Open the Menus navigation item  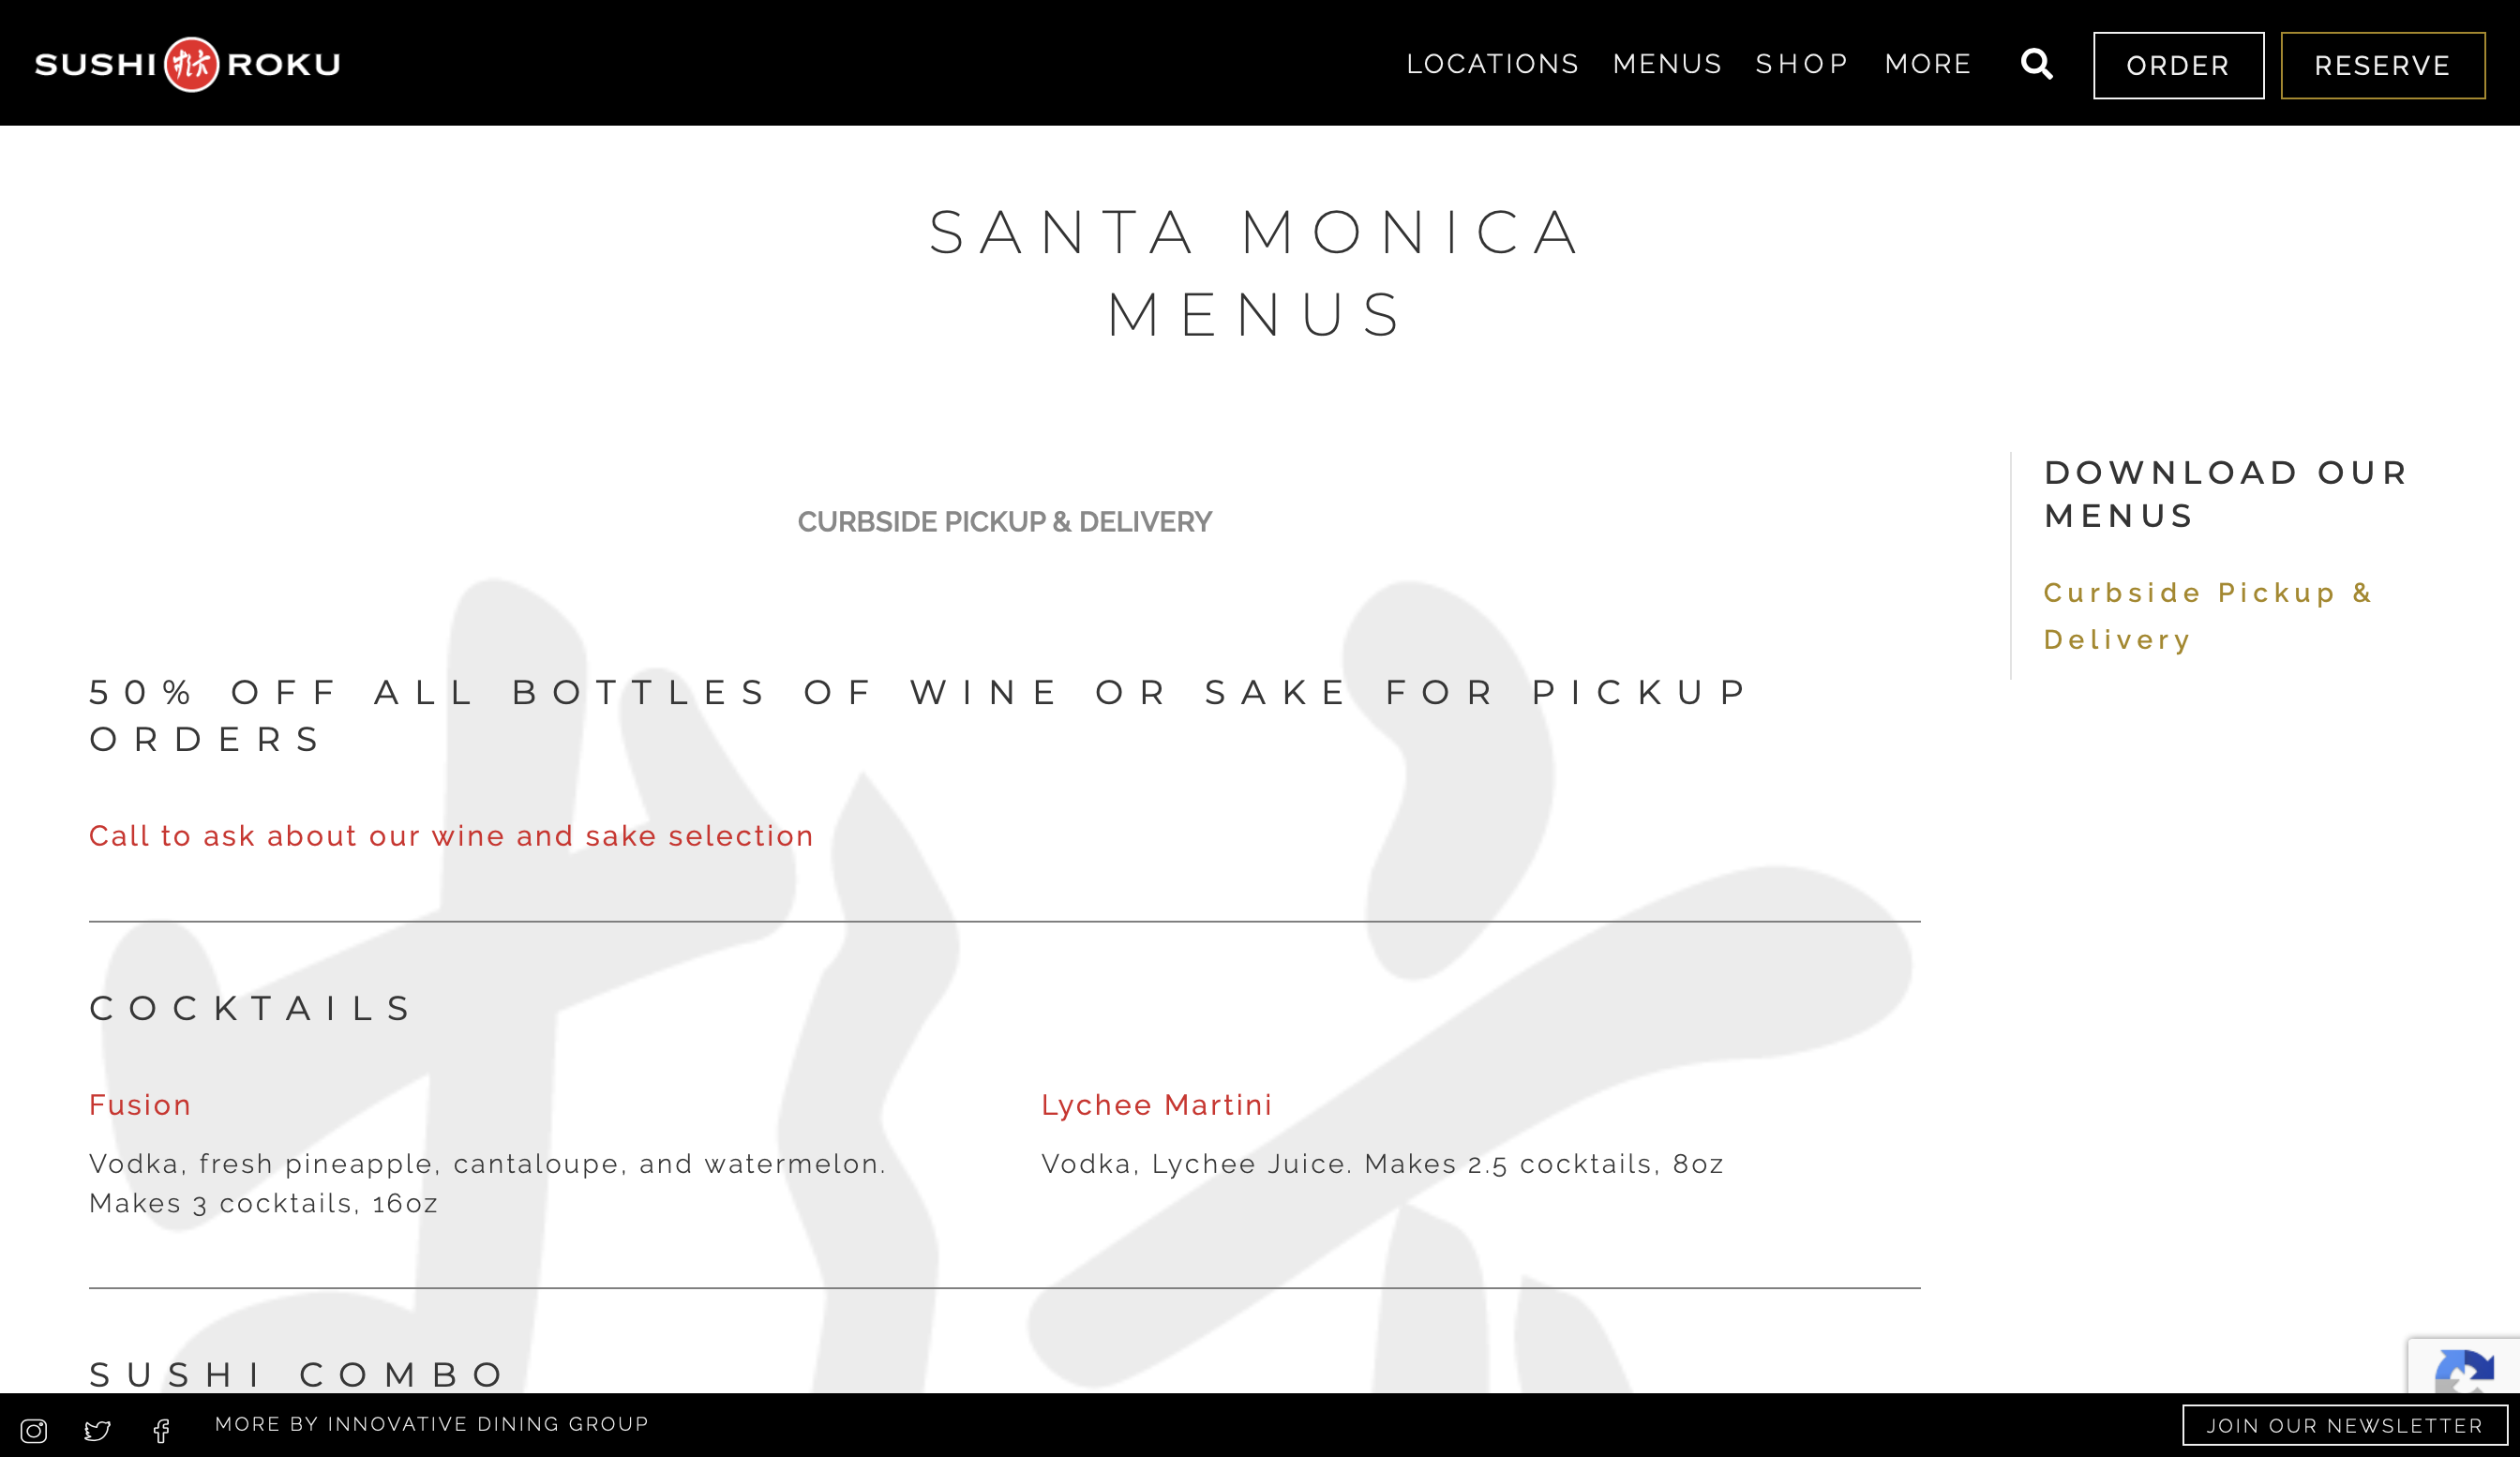tap(1667, 64)
